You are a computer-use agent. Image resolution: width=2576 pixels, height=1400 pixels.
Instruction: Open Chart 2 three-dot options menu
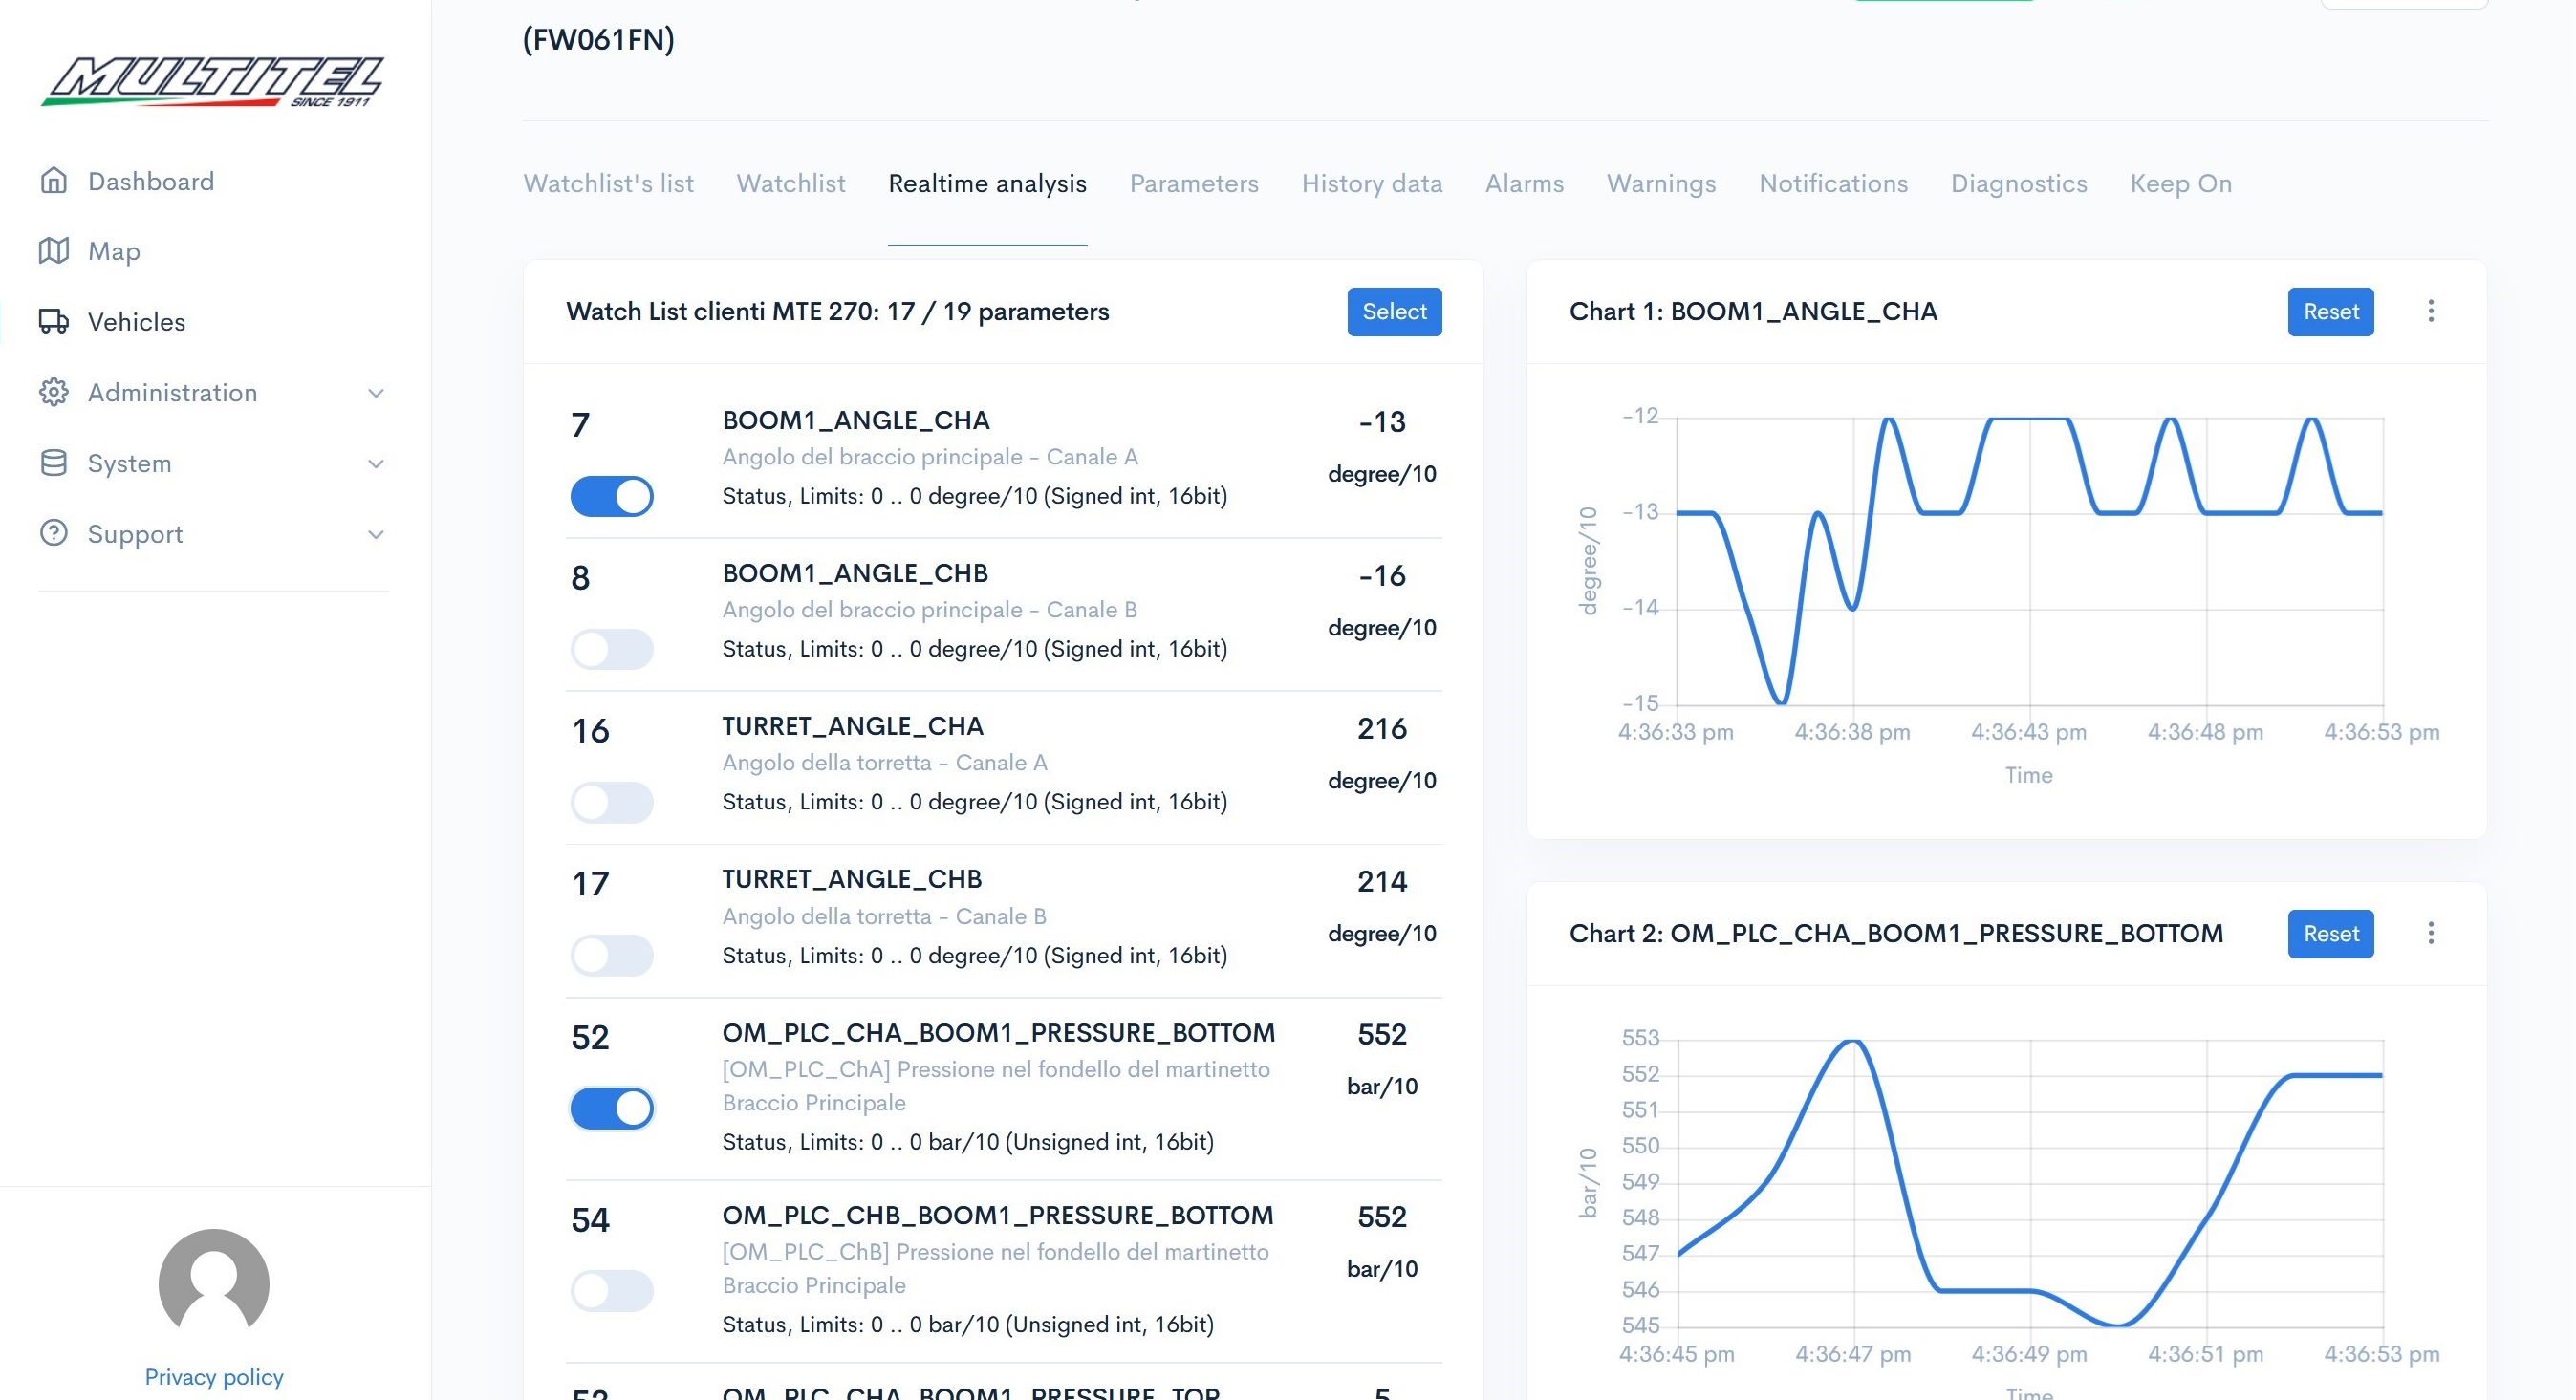tap(2430, 933)
